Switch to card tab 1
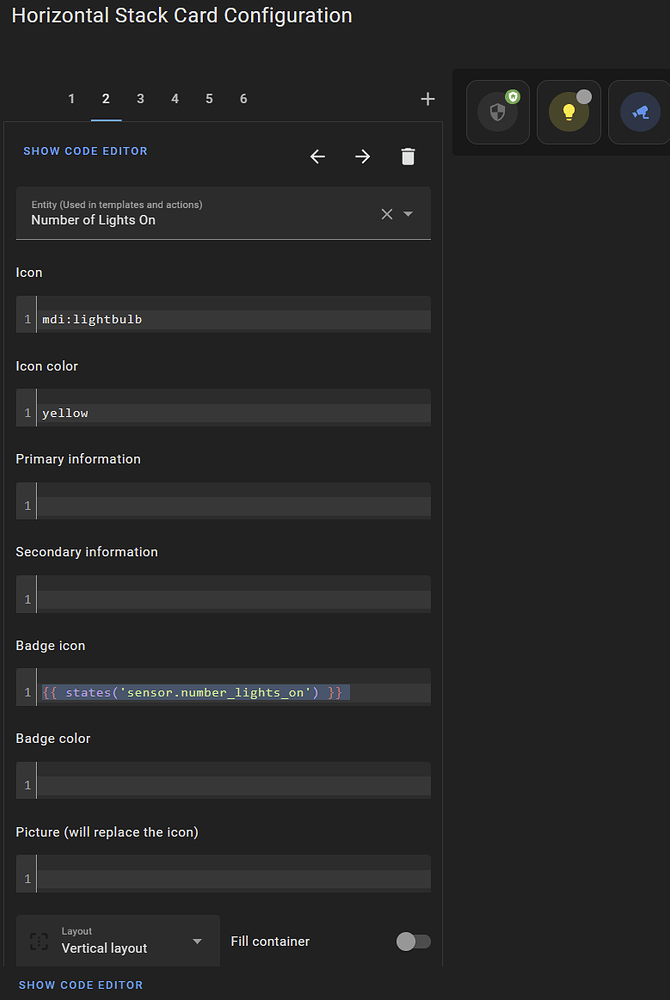 (x=72, y=99)
